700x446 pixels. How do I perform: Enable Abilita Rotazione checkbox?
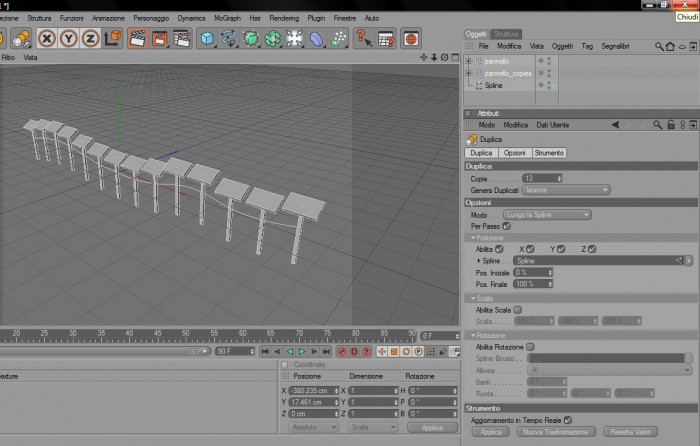coord(530,347)
